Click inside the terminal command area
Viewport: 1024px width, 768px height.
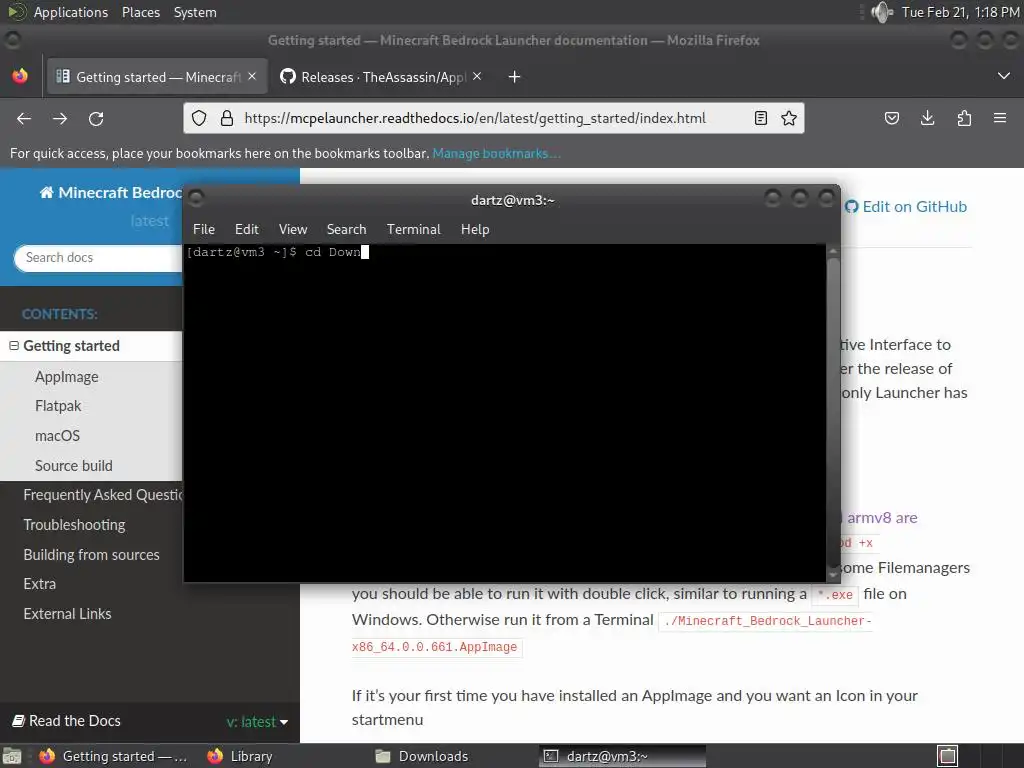505,411
